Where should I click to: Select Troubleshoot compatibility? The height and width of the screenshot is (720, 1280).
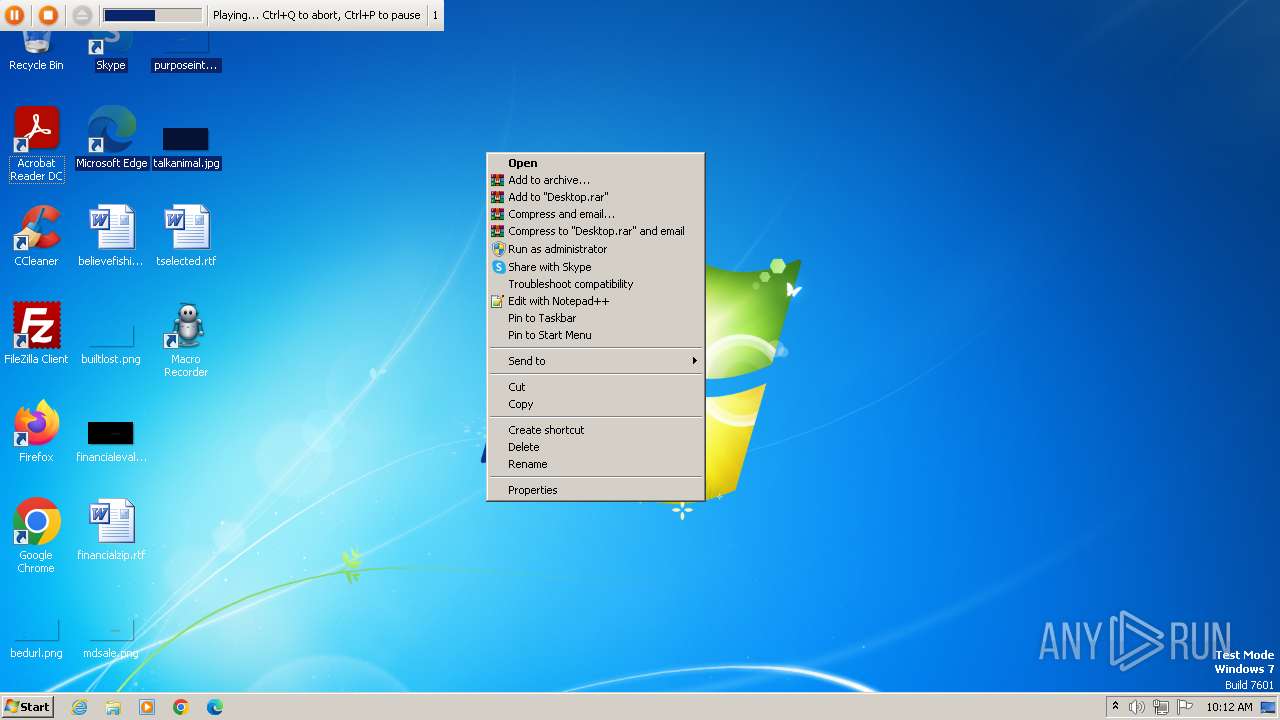click(595, 284)
